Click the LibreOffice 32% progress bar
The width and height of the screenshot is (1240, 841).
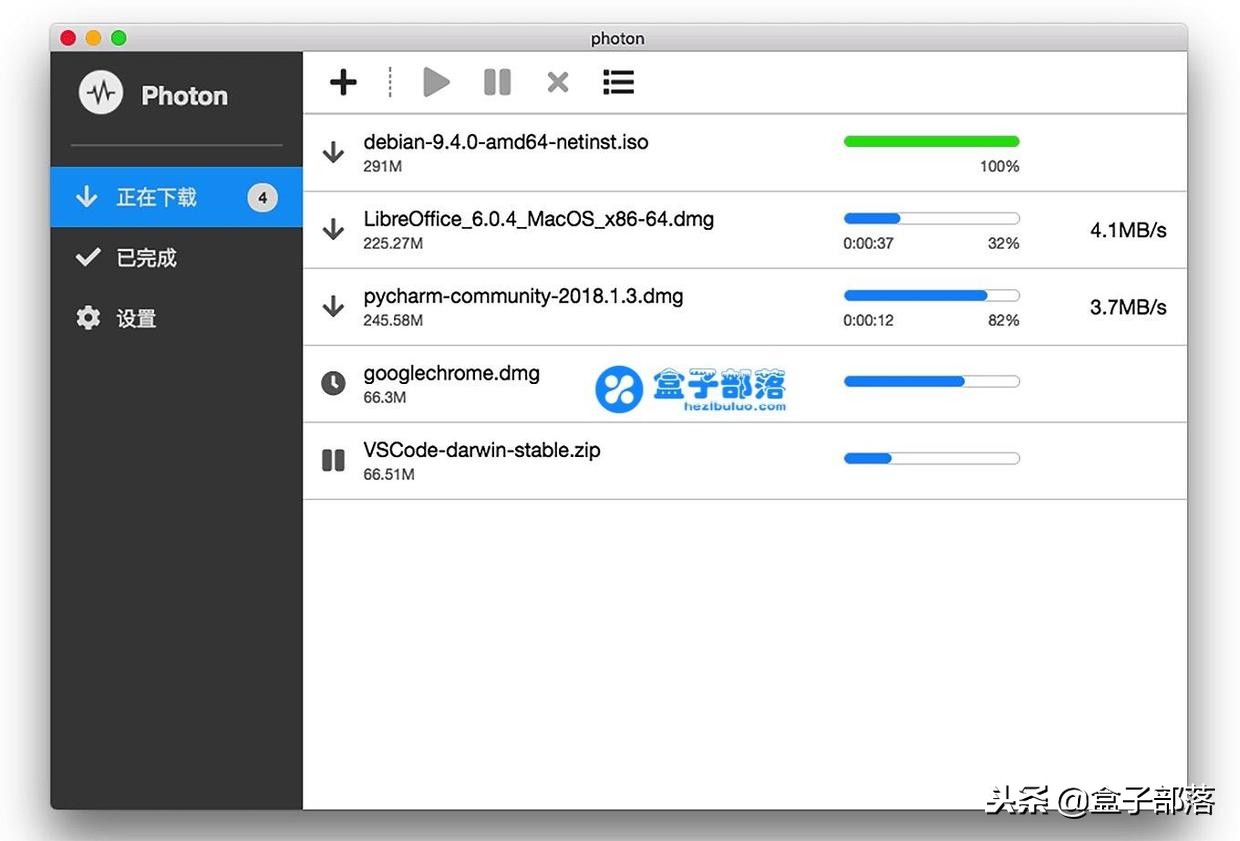click(932, 218)
